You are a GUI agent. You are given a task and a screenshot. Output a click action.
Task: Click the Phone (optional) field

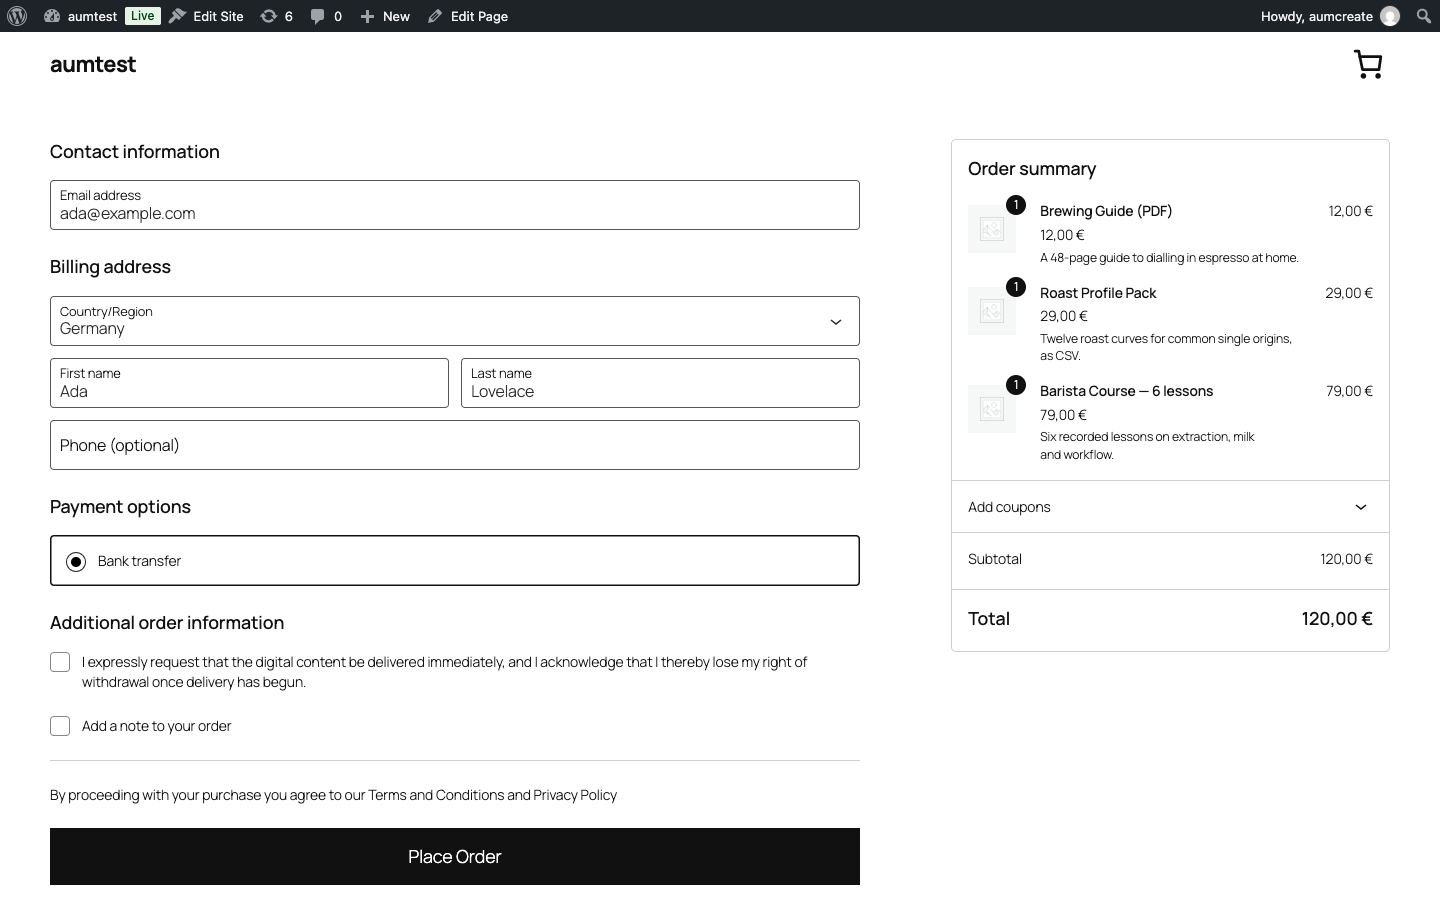tap(455, 445)
